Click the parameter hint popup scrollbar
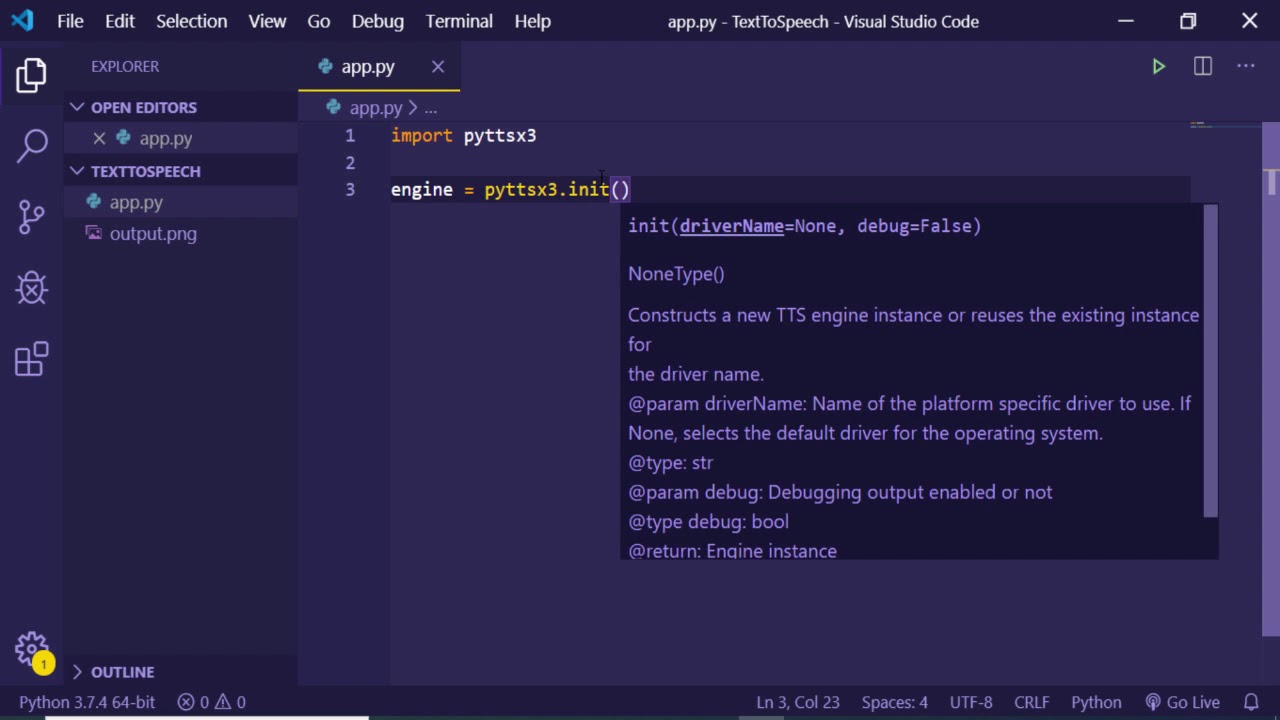The height and width of the screenshot is (720, 1280). point(1210,360)
